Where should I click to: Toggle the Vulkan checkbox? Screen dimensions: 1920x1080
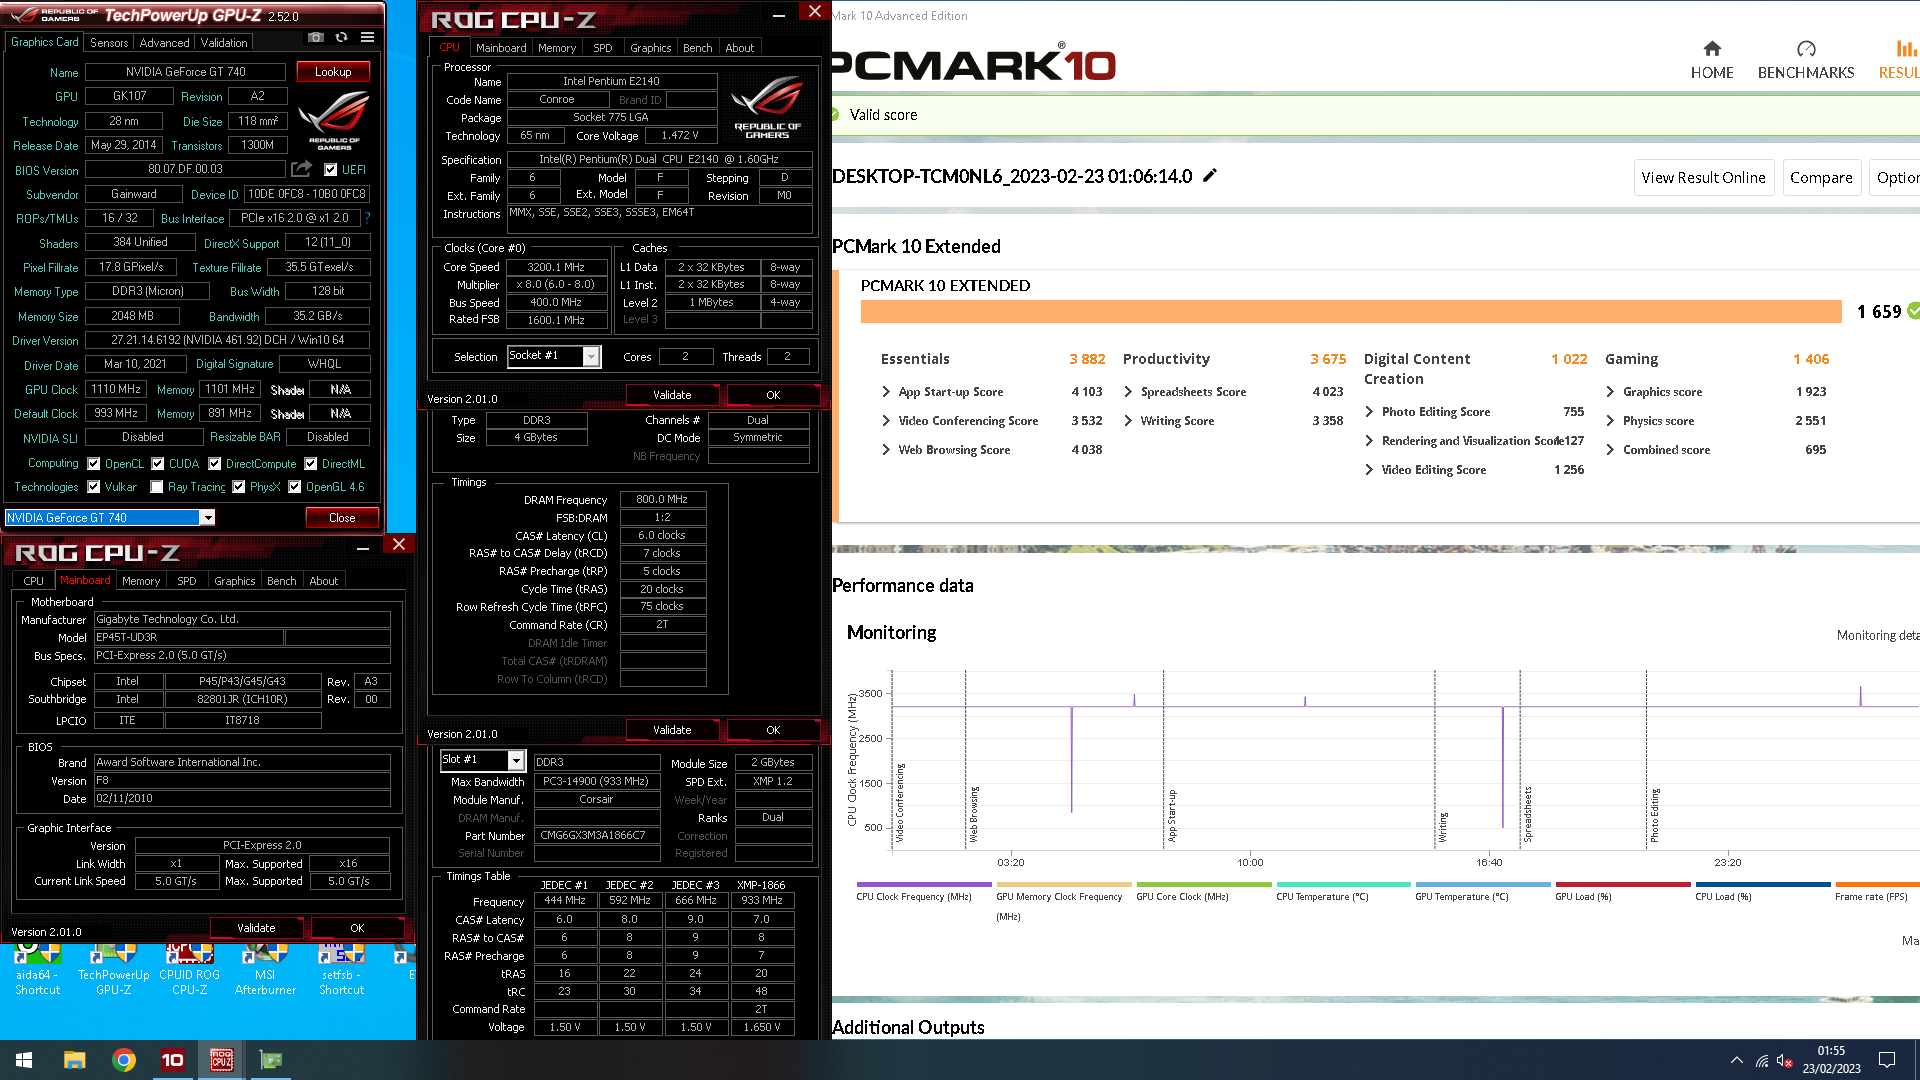pyautogui.click(x=94, y=487)
